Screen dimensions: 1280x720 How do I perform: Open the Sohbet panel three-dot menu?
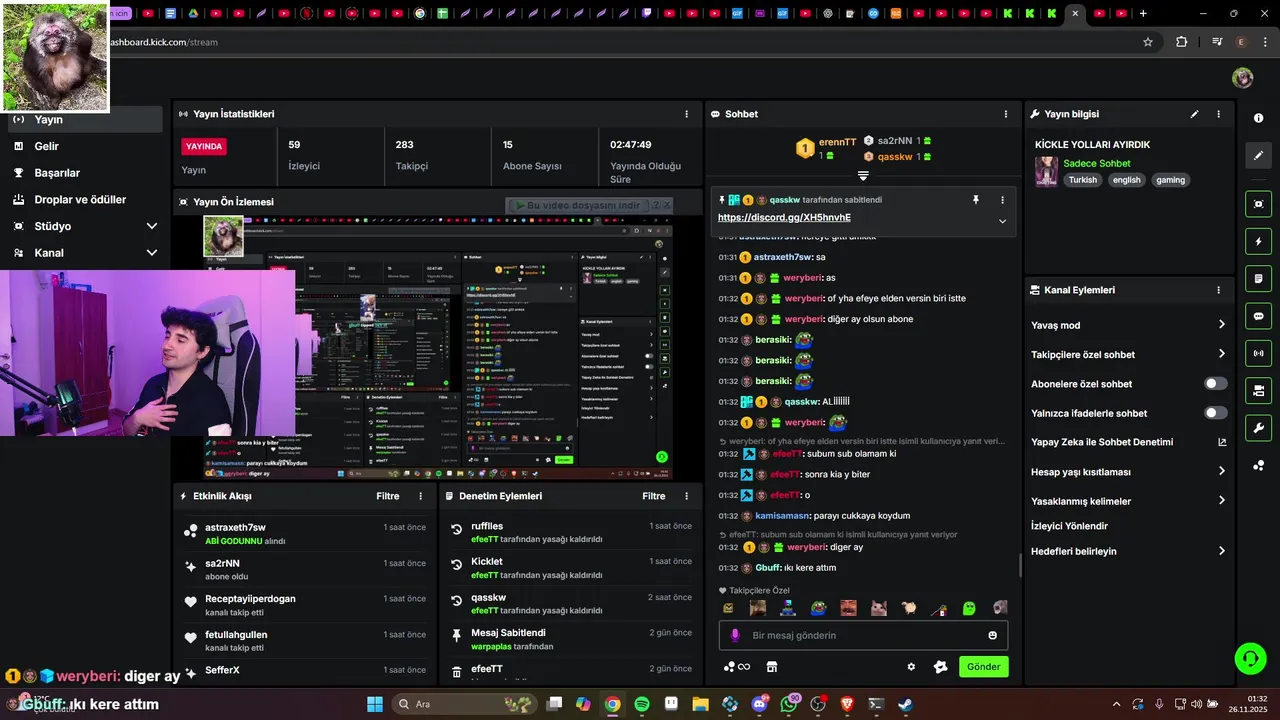point(1006,114)
